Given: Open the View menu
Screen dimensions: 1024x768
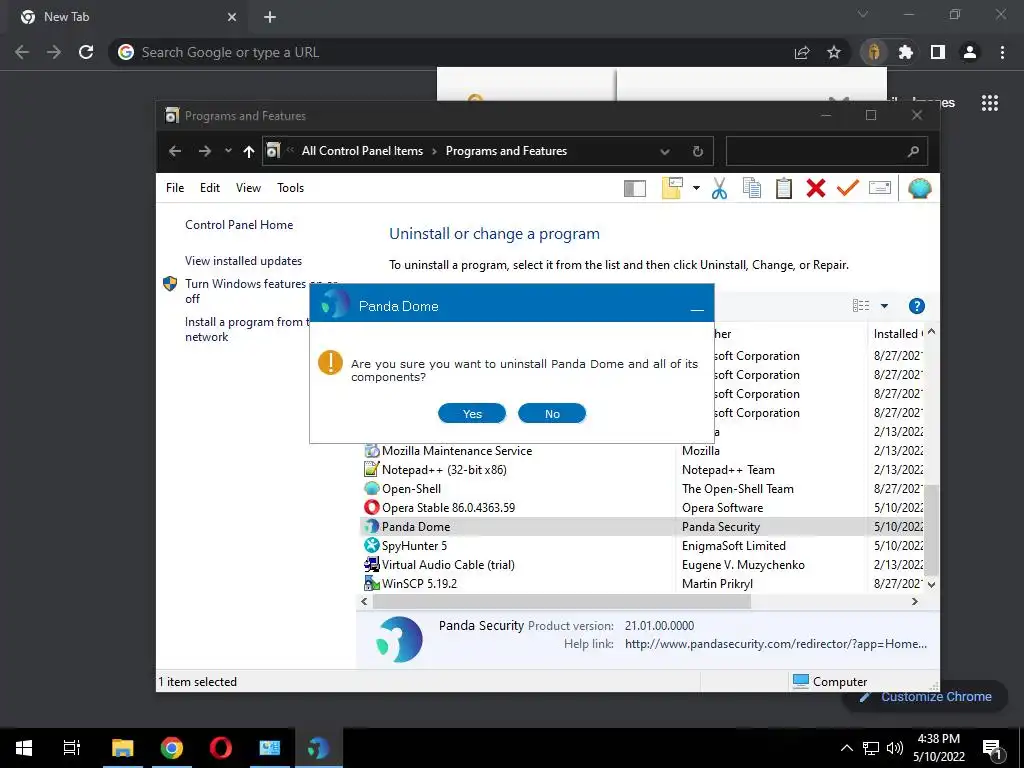Looking at the screenshot, I should pos(248,187).
